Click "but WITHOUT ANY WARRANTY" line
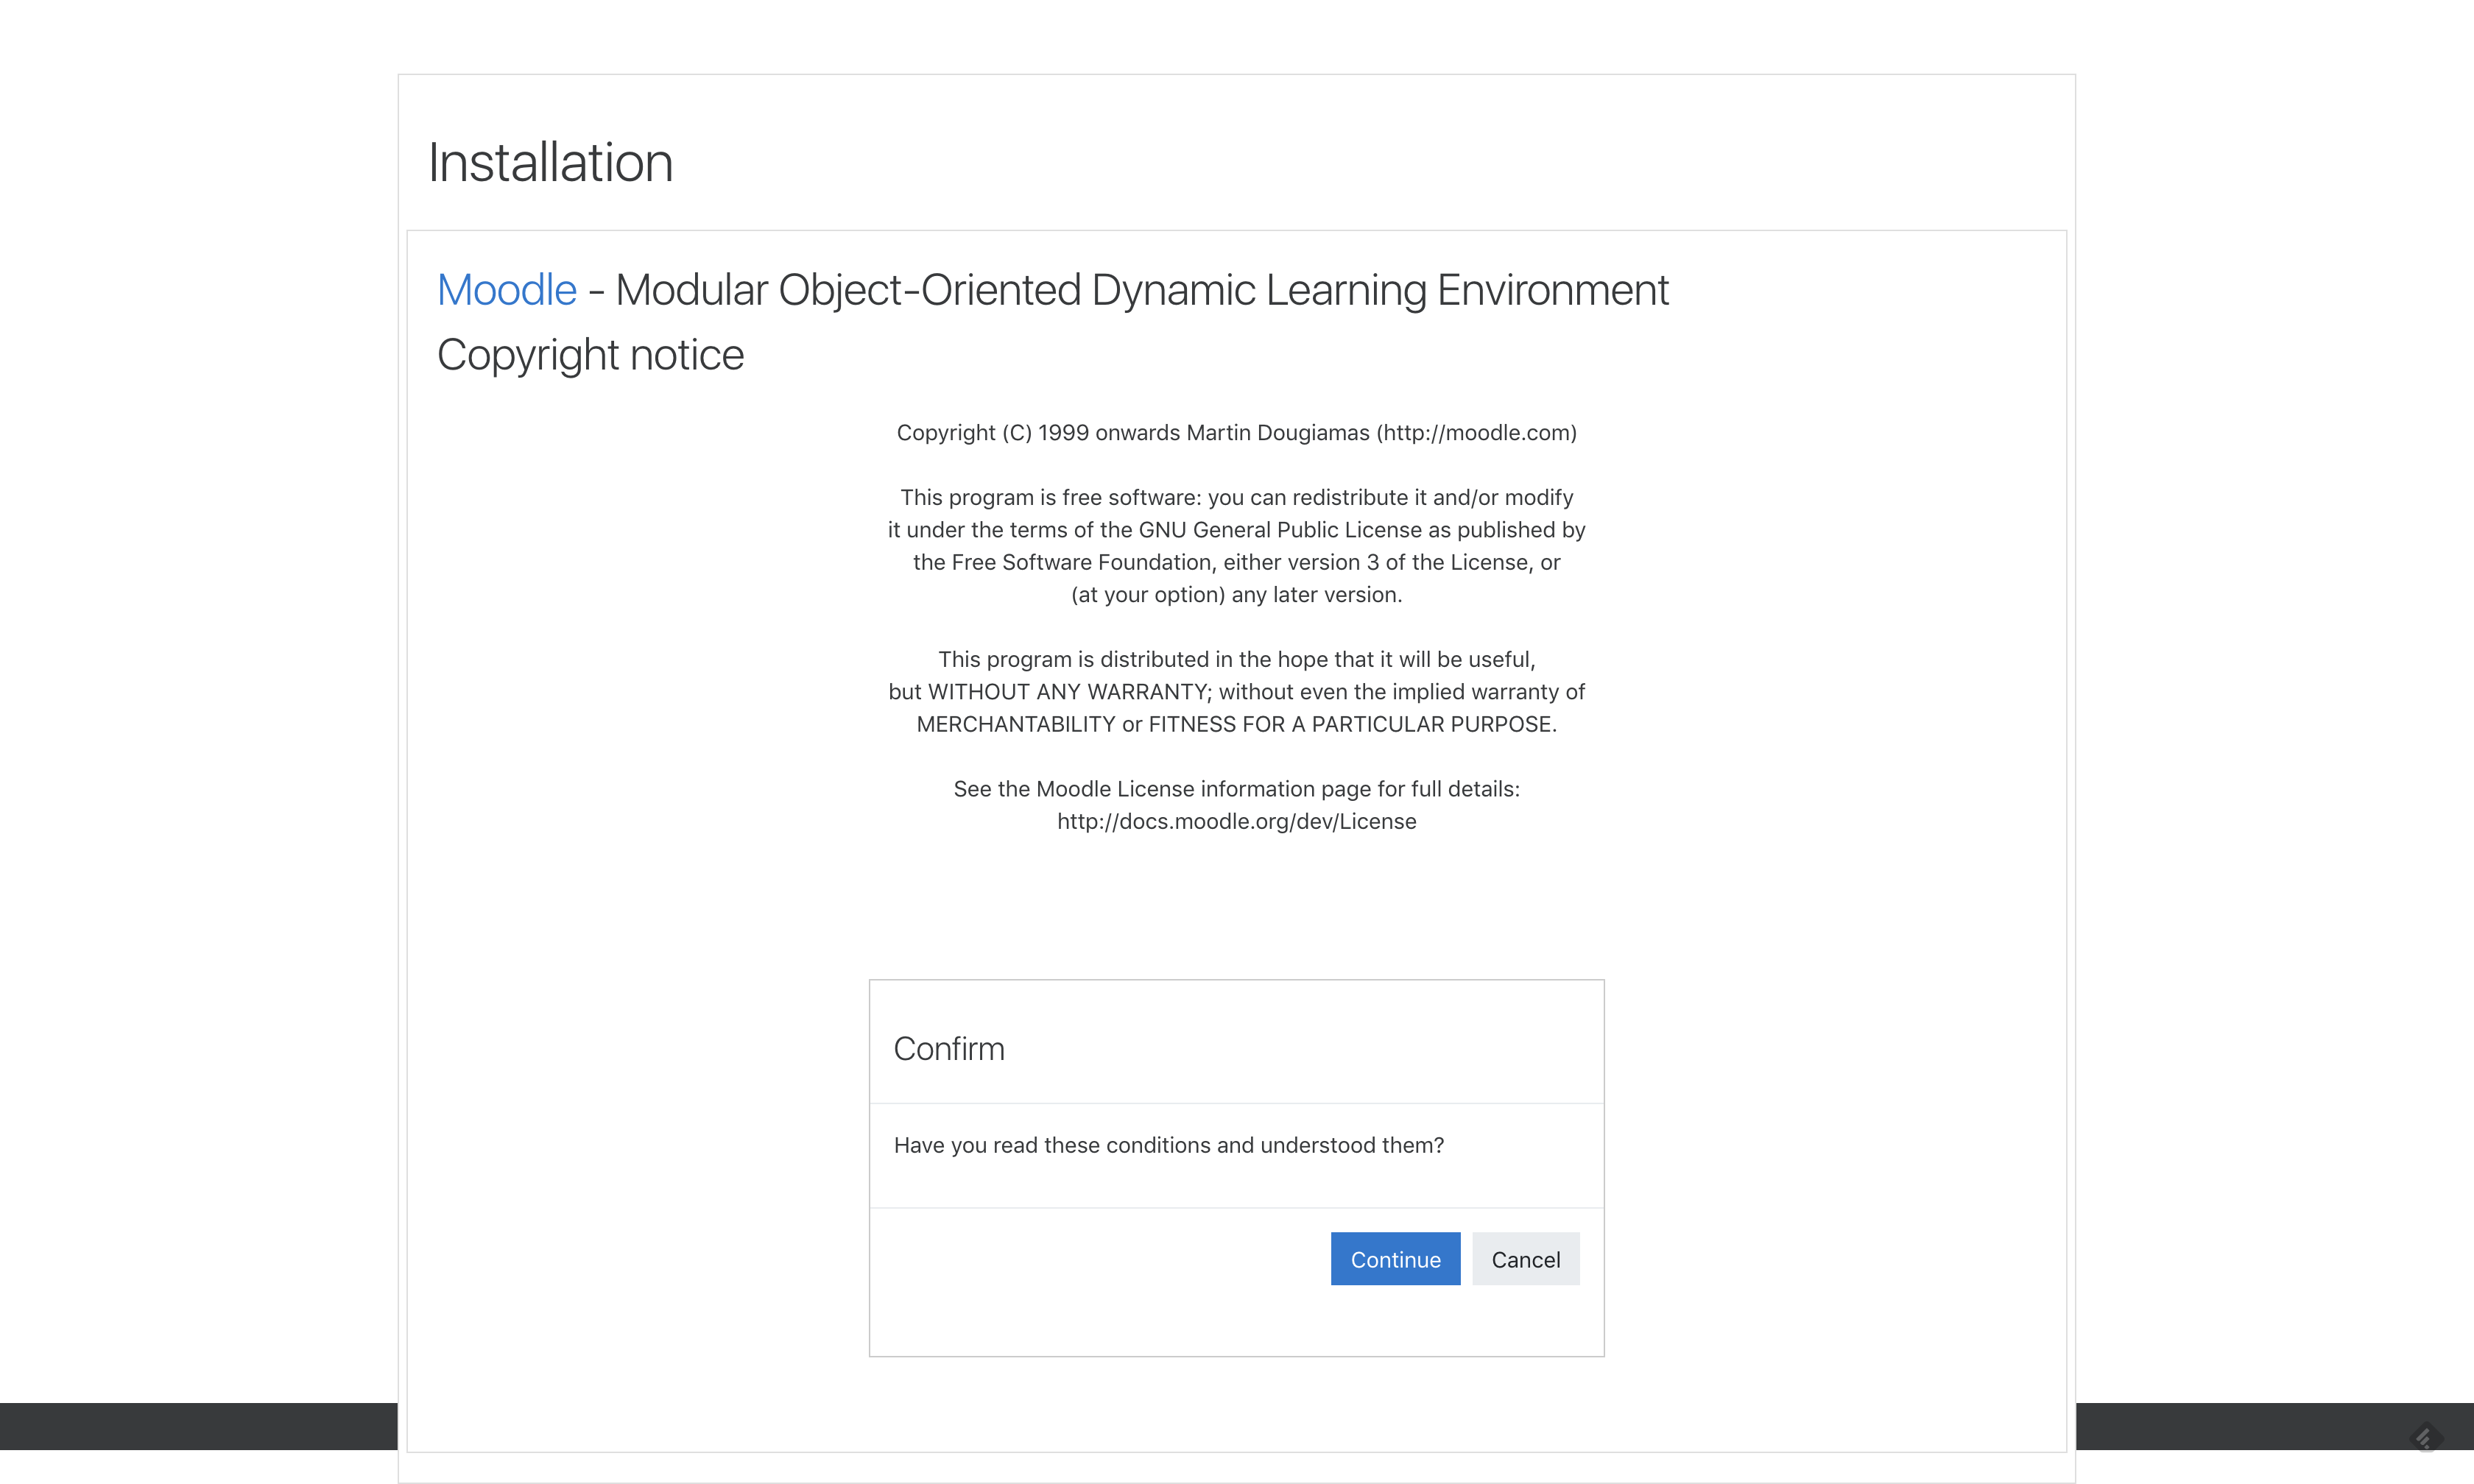Screen dimensions: 2474x1484 click(x=1237, y=692)
